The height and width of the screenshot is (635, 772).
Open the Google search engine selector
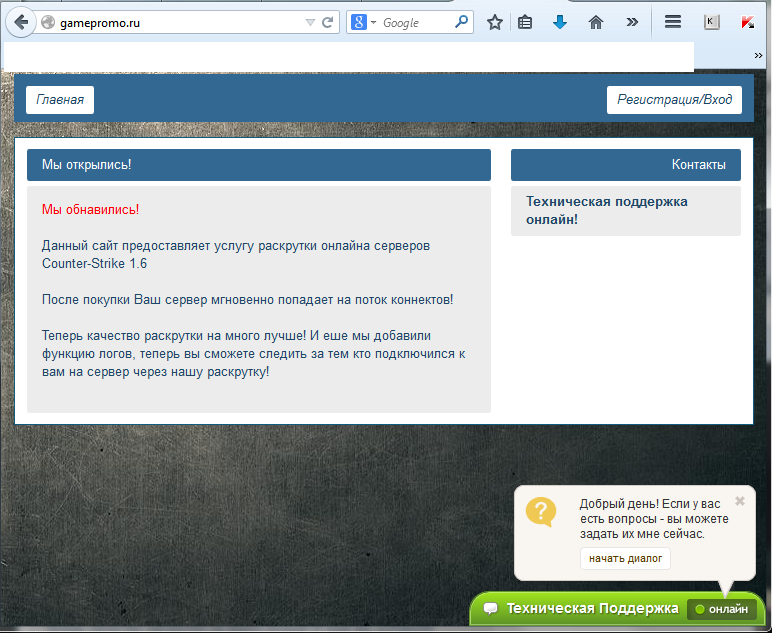tap(363, 23)
